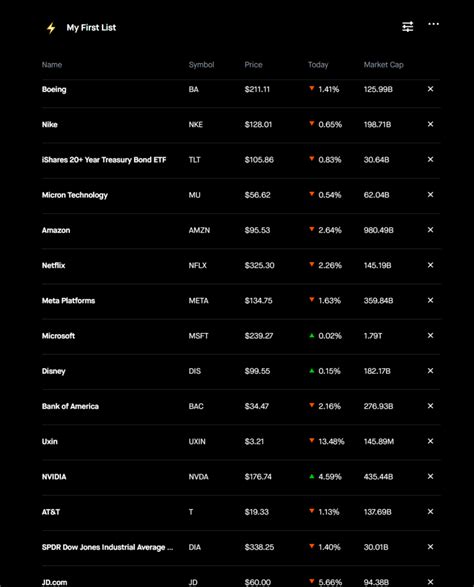Viewport: 474px width, 587px height.
Task: Open Meta Platforms stock details
Action: [x=241, y=301]
